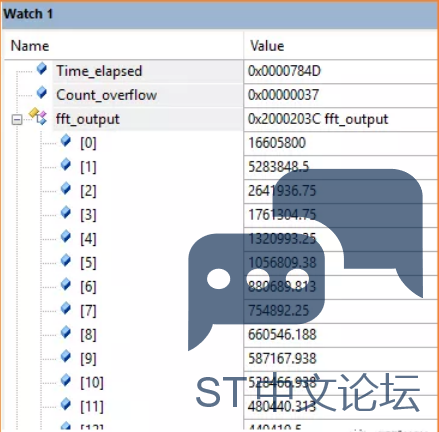Screen dimensions: 439x432
Task: Click the value 16605800
Action: coord(277,143)
